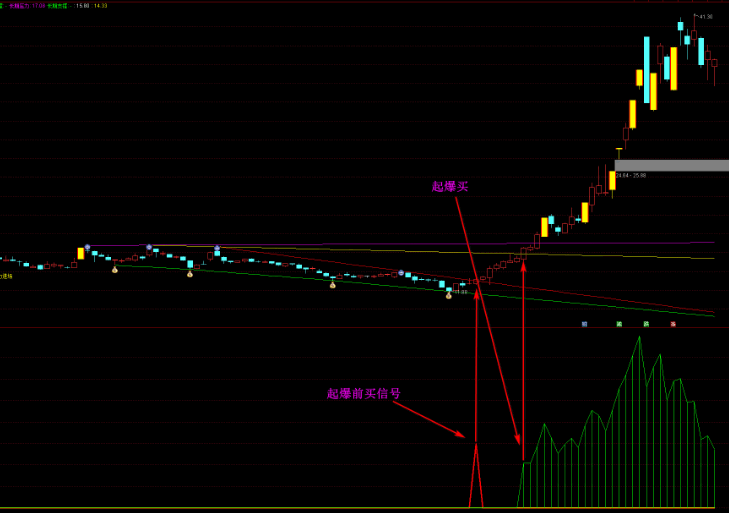Click the yellow 14.33 indicator value

pos(100,6)
